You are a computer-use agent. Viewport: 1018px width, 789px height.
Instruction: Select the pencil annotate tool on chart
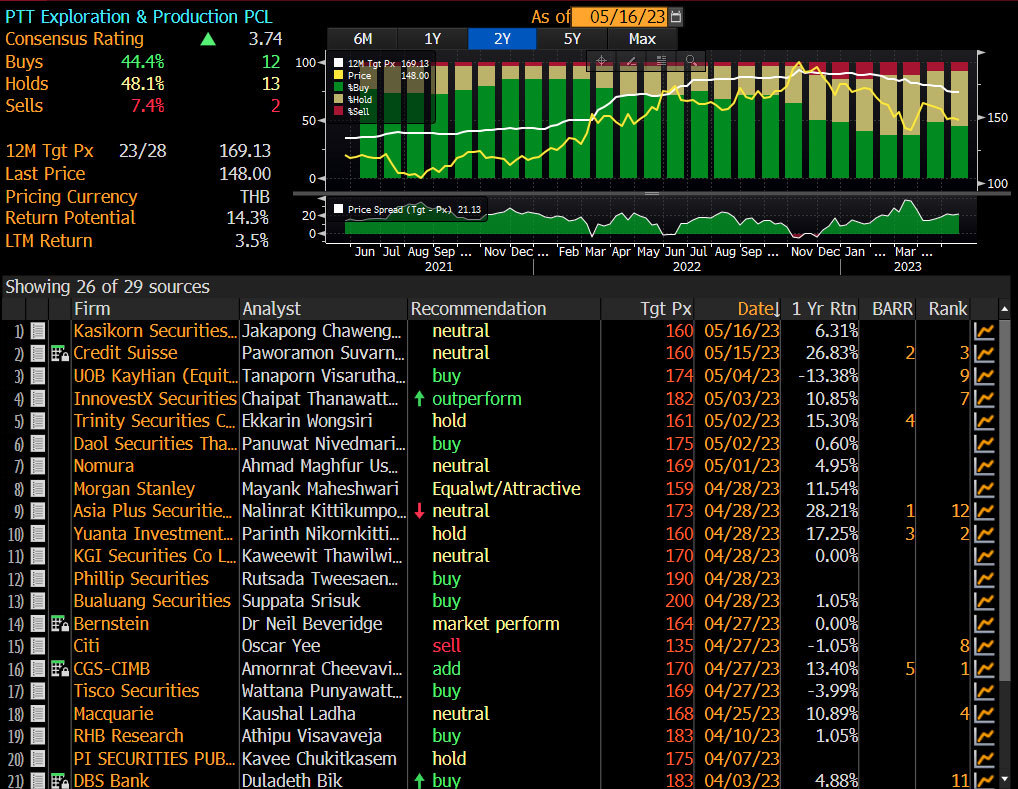click(x=631, y=60)
